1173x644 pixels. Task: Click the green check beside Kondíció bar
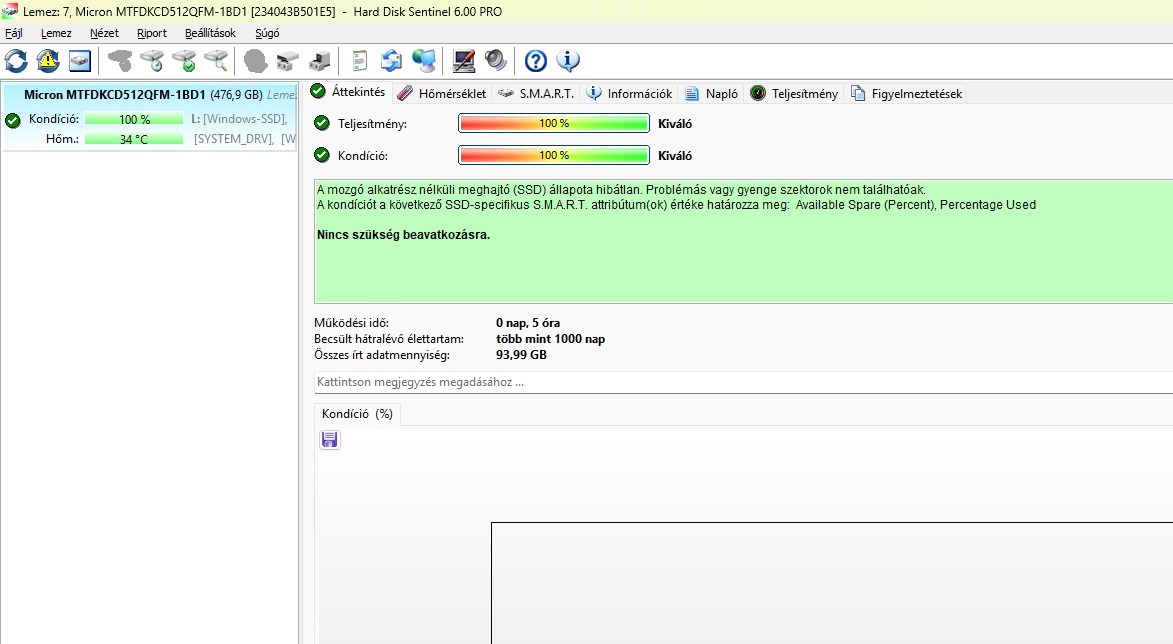coord(322,155)
